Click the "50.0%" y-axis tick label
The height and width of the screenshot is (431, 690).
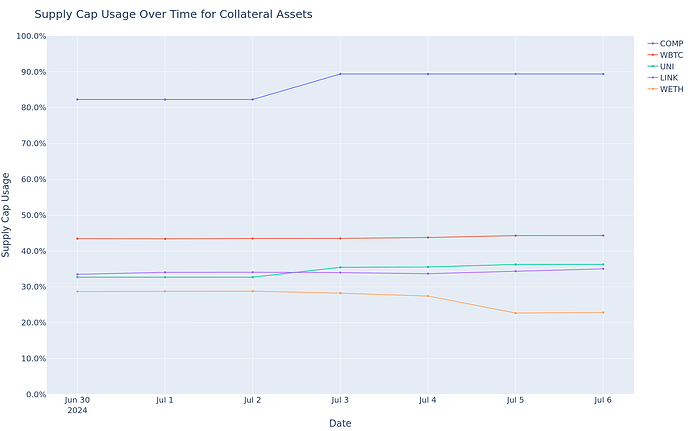(33, 215)
